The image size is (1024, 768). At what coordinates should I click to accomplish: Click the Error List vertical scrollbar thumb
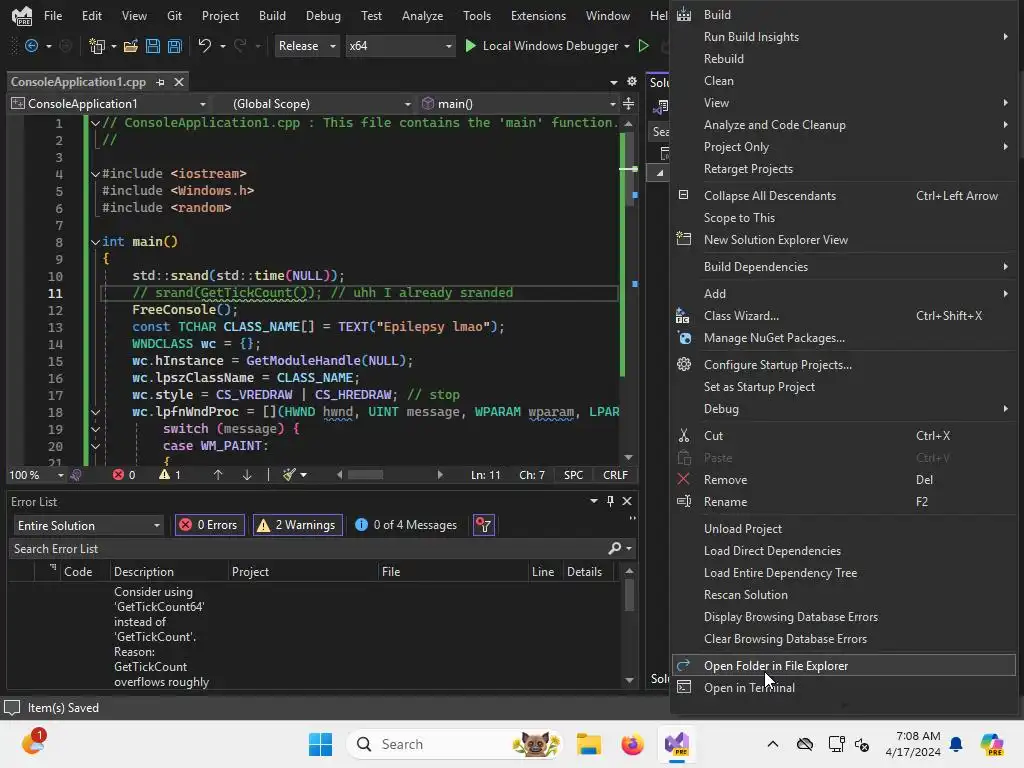[629, 595]
